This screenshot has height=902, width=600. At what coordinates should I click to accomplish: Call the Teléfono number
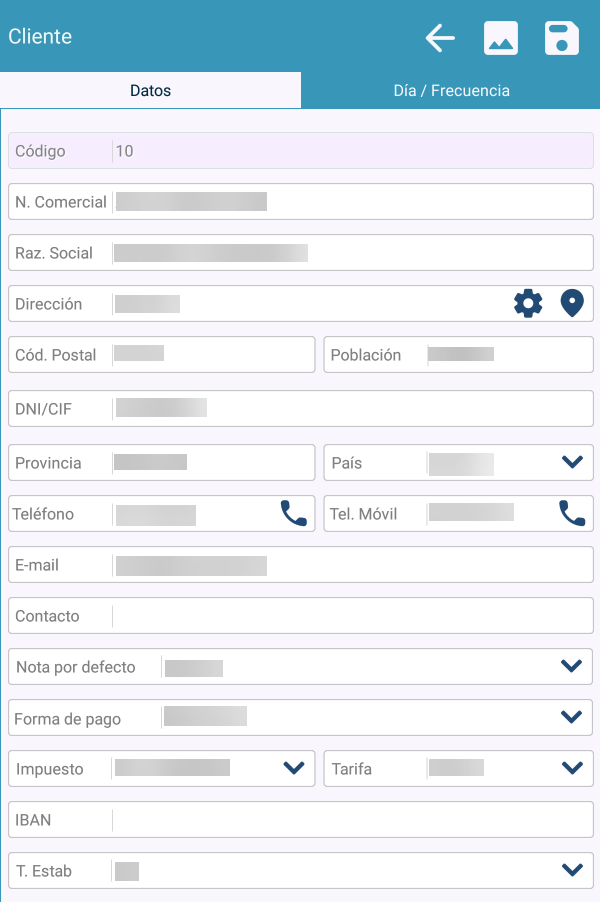(x=294, y=514)
